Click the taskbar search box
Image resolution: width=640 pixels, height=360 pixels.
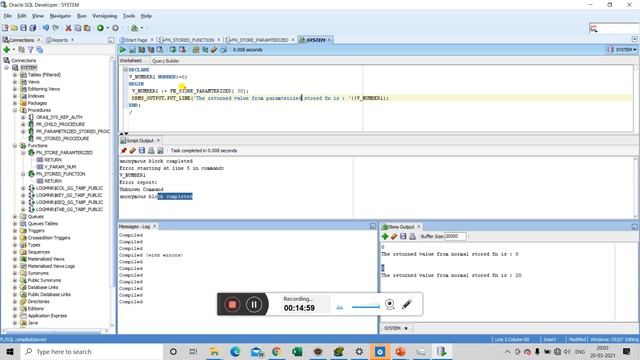[92, 351]
